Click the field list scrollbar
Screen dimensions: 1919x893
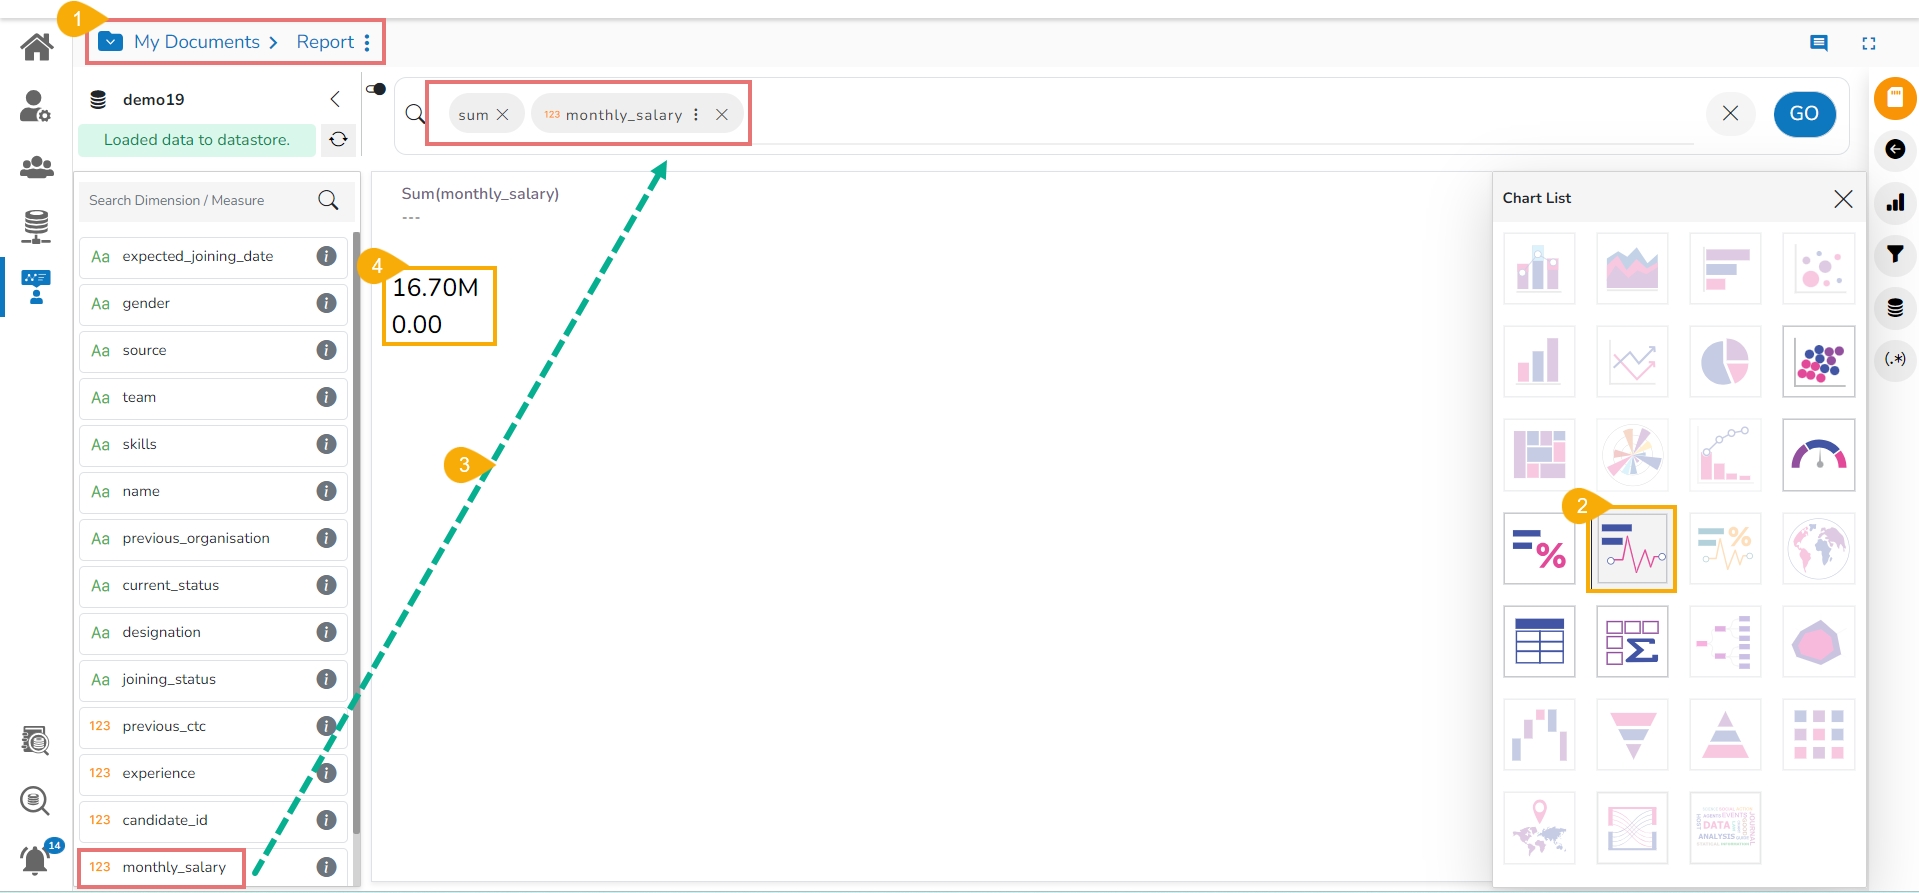[356, 534]
